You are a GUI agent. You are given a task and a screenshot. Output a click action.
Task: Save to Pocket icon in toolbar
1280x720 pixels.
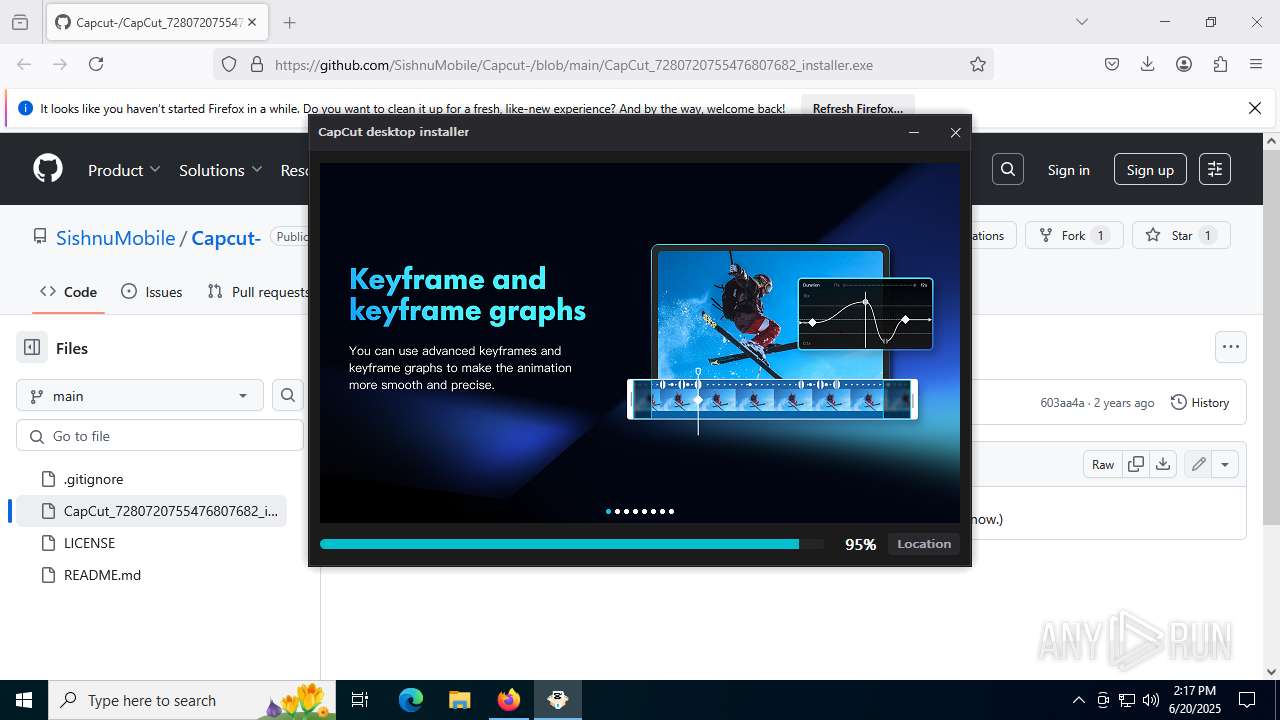1112,64
